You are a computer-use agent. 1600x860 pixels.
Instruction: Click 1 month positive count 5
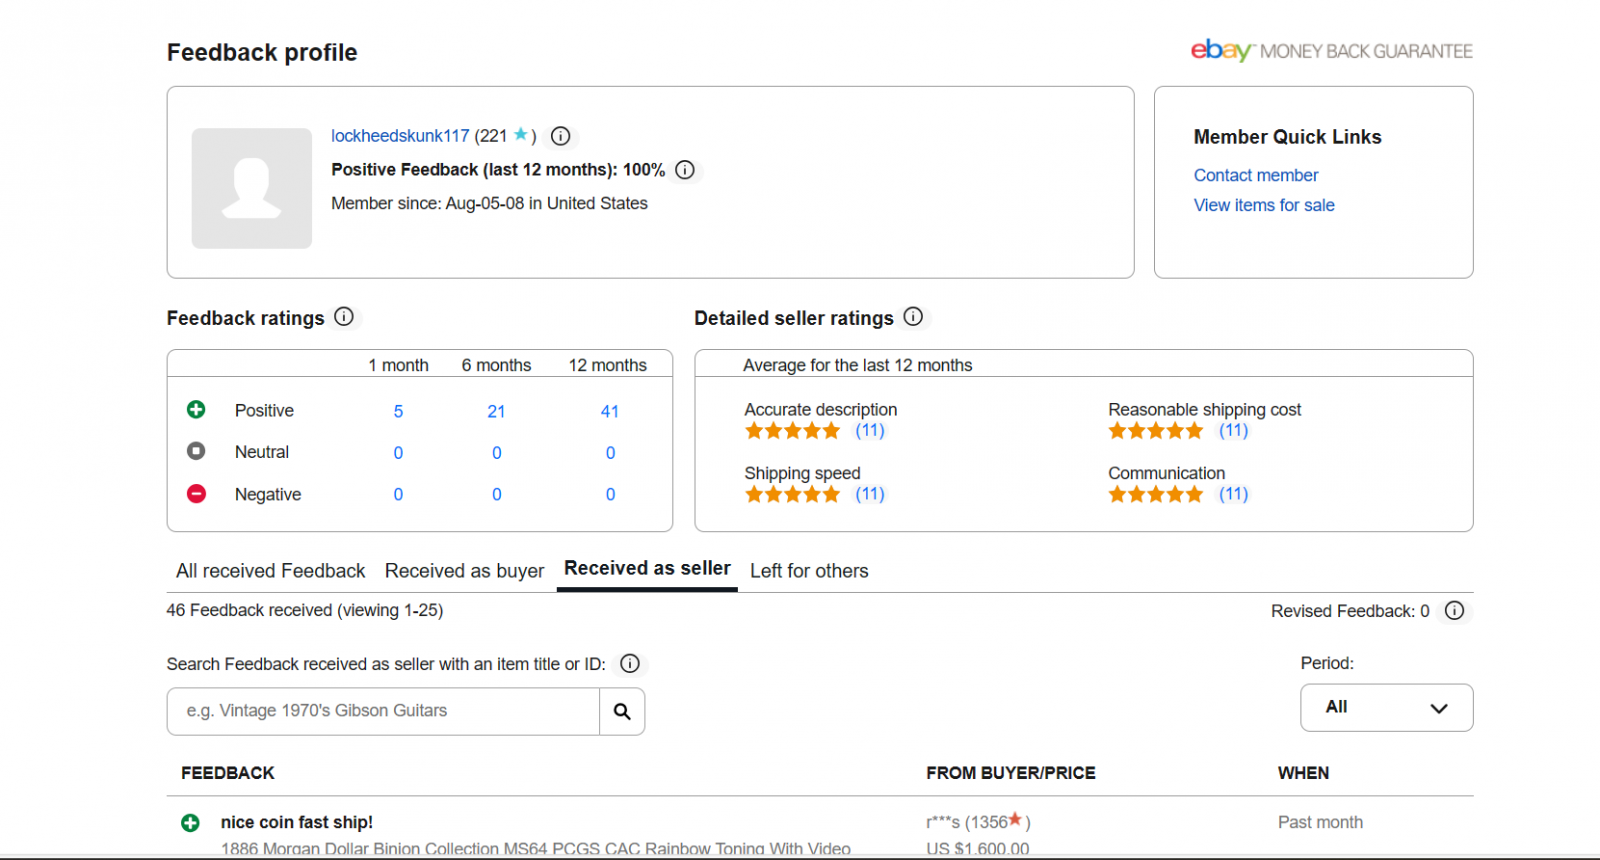tap(398, 411)
